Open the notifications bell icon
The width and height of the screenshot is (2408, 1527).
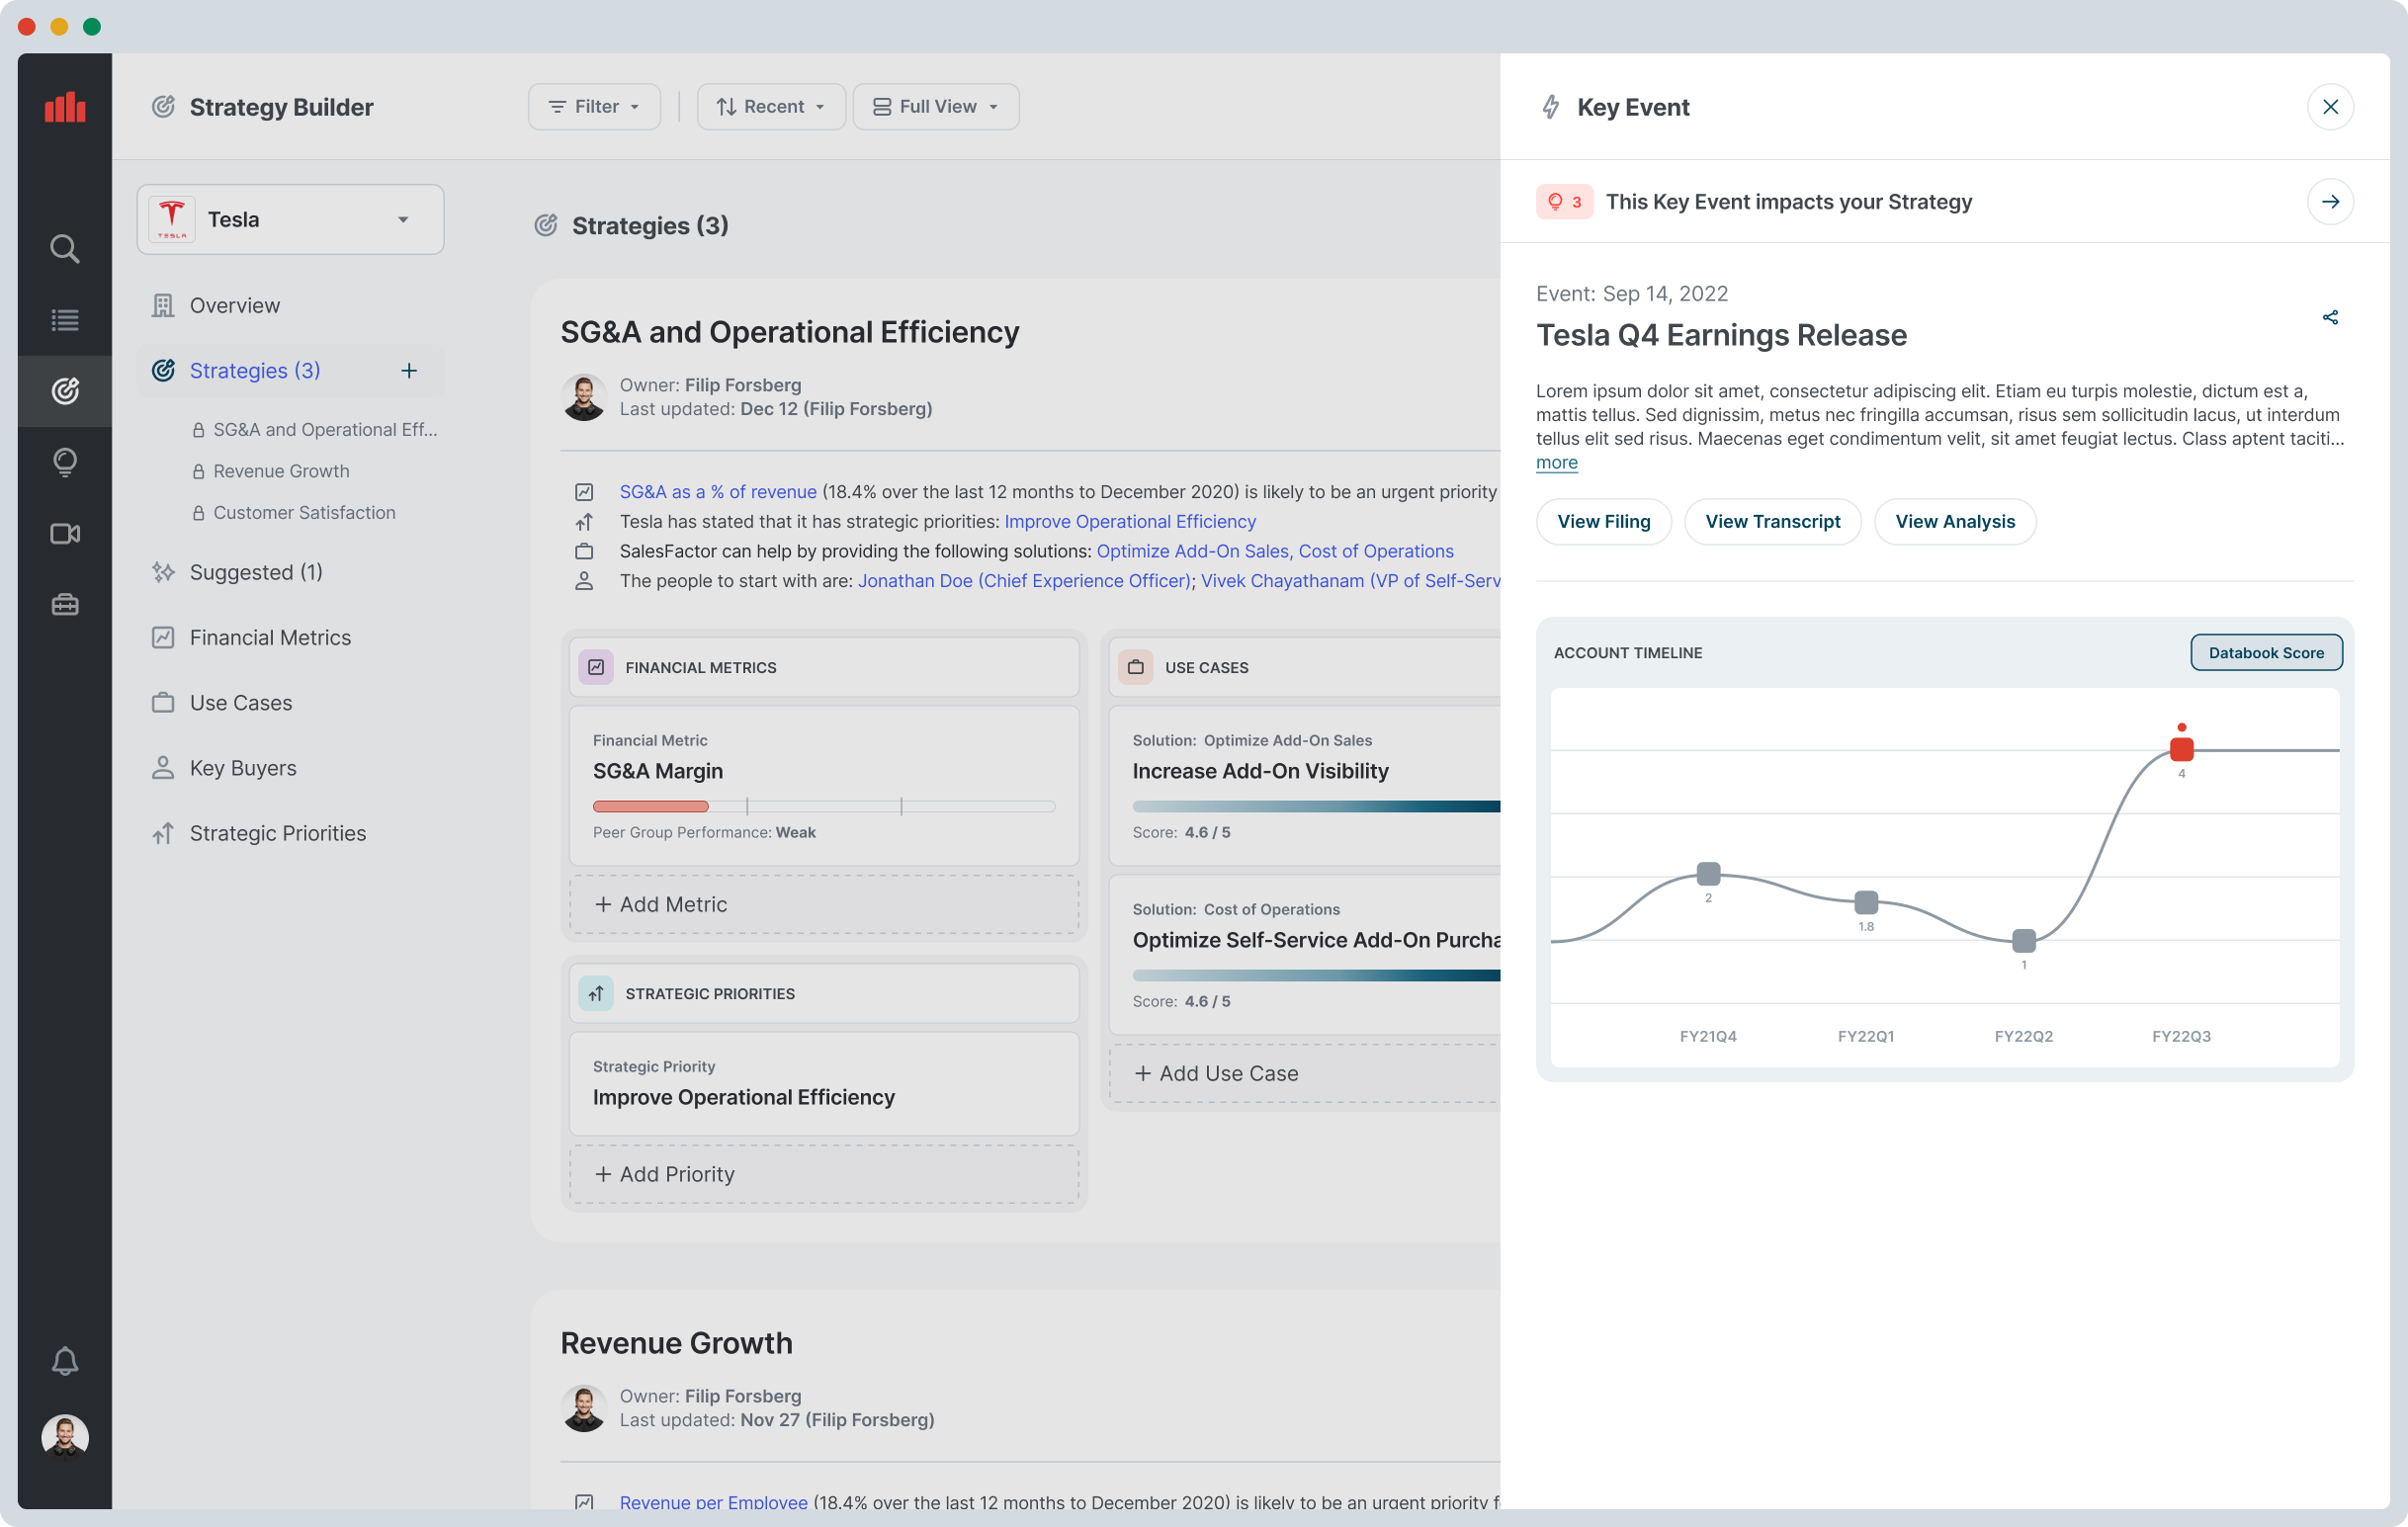65,1361
